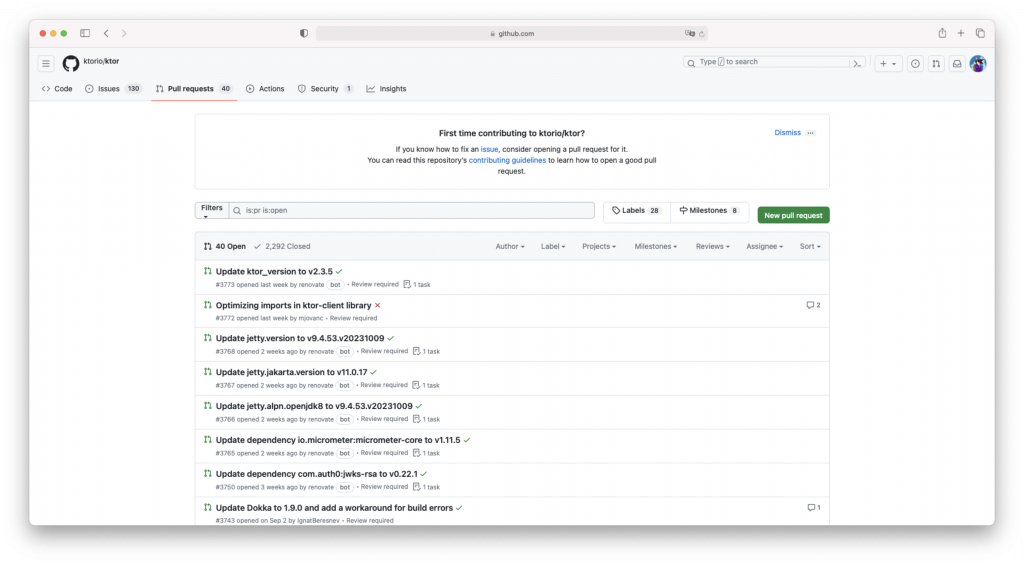
Task: Open the command palette icon
Action: [x=857, y=63]
